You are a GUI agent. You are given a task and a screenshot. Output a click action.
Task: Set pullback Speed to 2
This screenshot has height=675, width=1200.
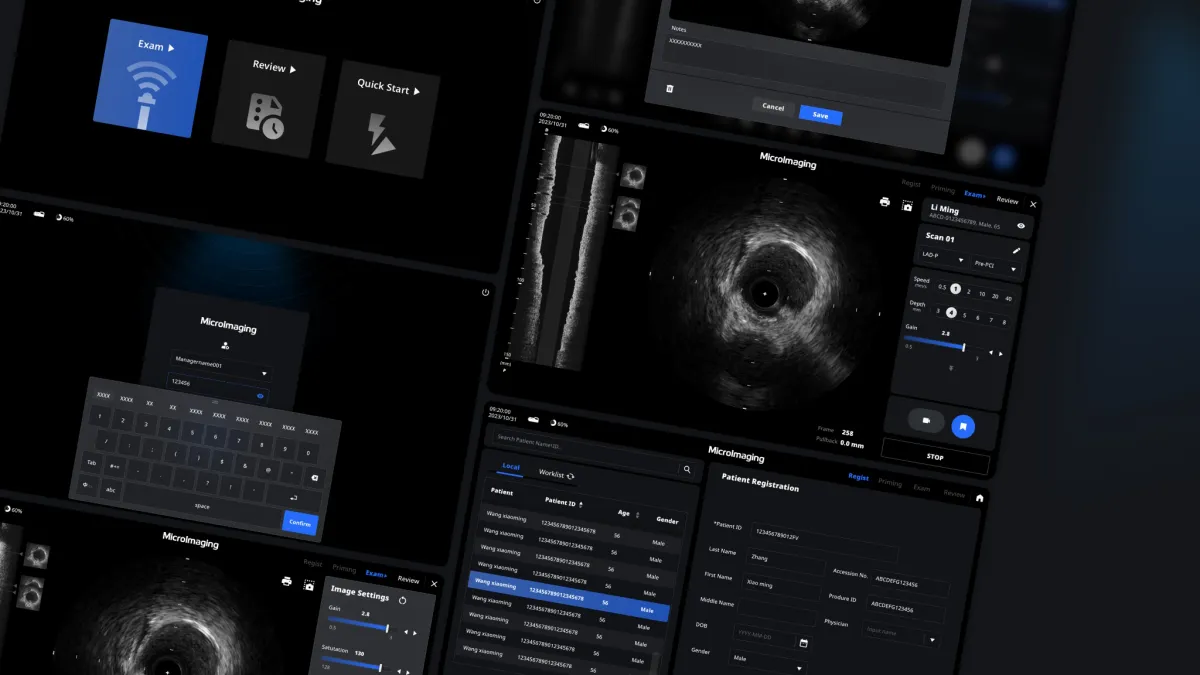[968, 291]
